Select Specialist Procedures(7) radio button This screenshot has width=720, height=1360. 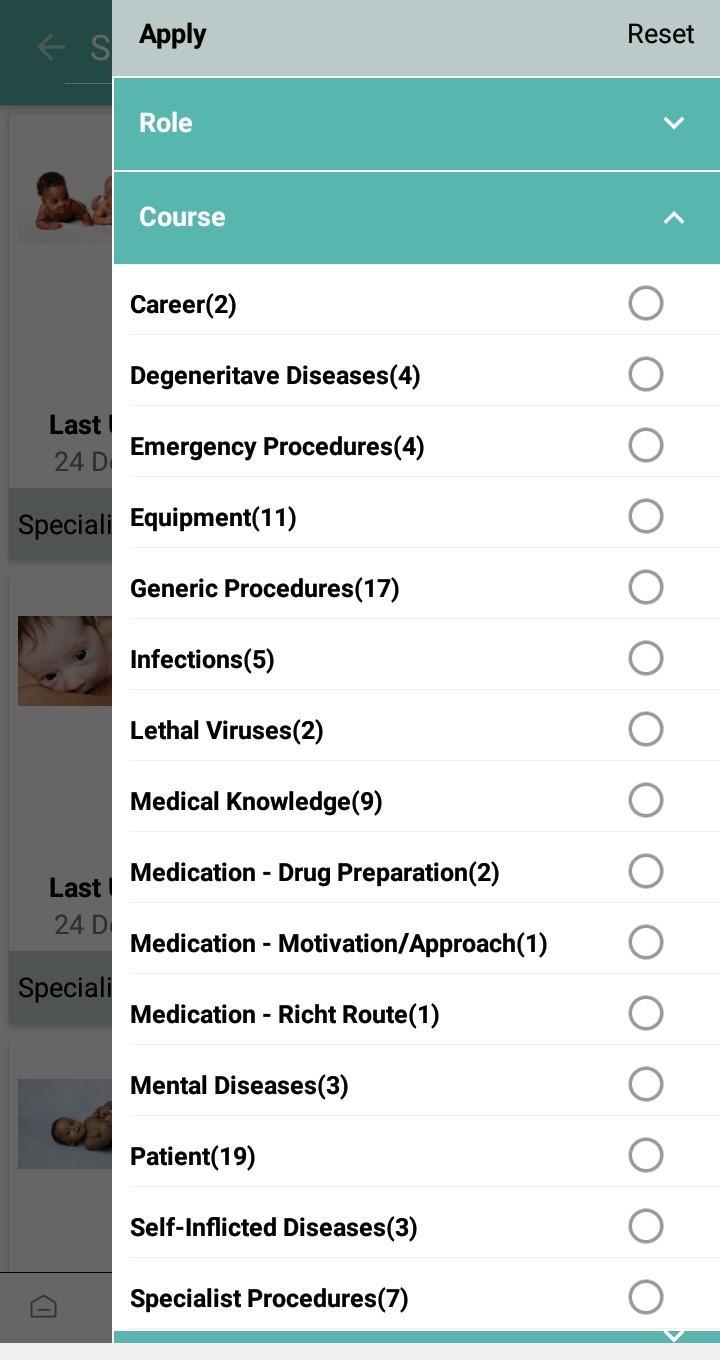(x=646, y=1297)
